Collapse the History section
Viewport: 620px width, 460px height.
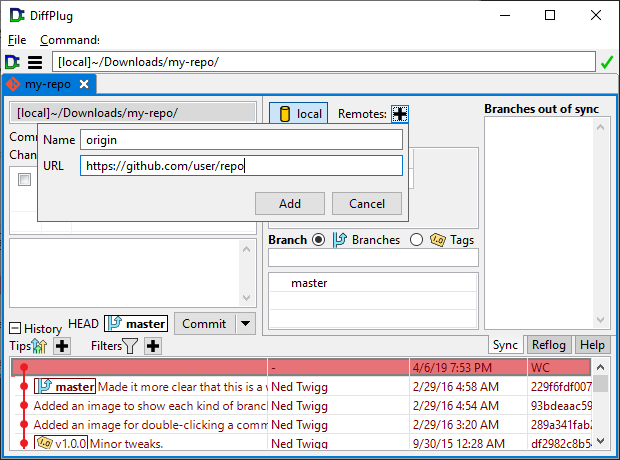tap(16, 329)
